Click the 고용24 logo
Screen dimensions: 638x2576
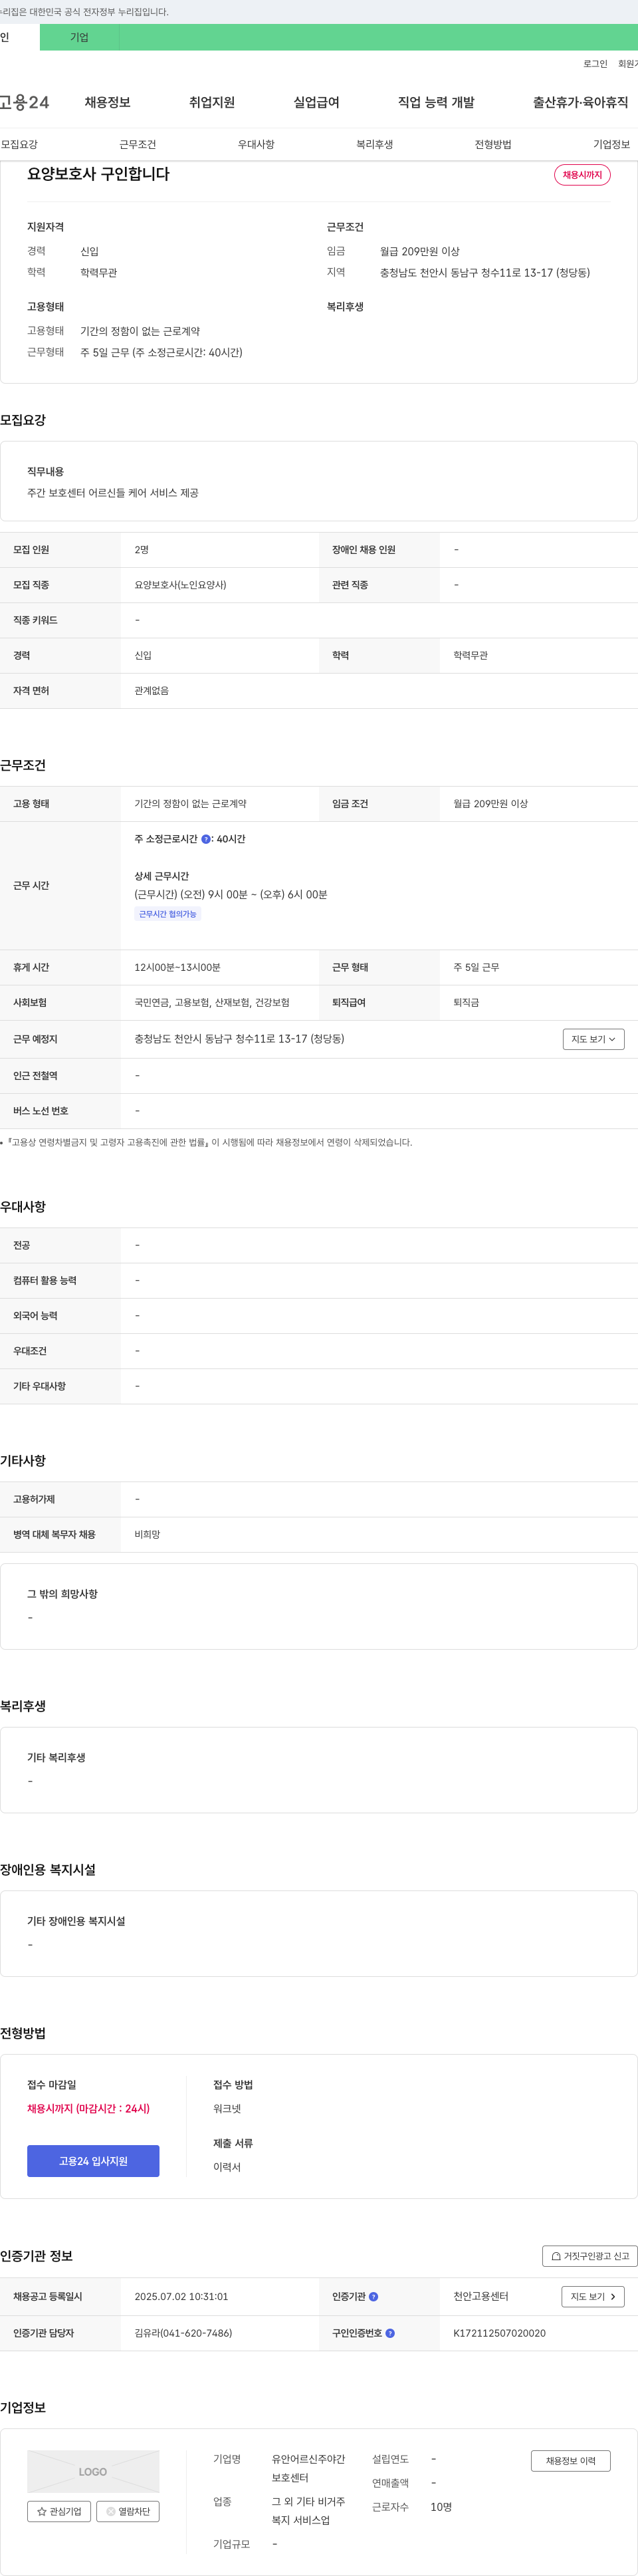pyautogui.click(x=24, y=102)
